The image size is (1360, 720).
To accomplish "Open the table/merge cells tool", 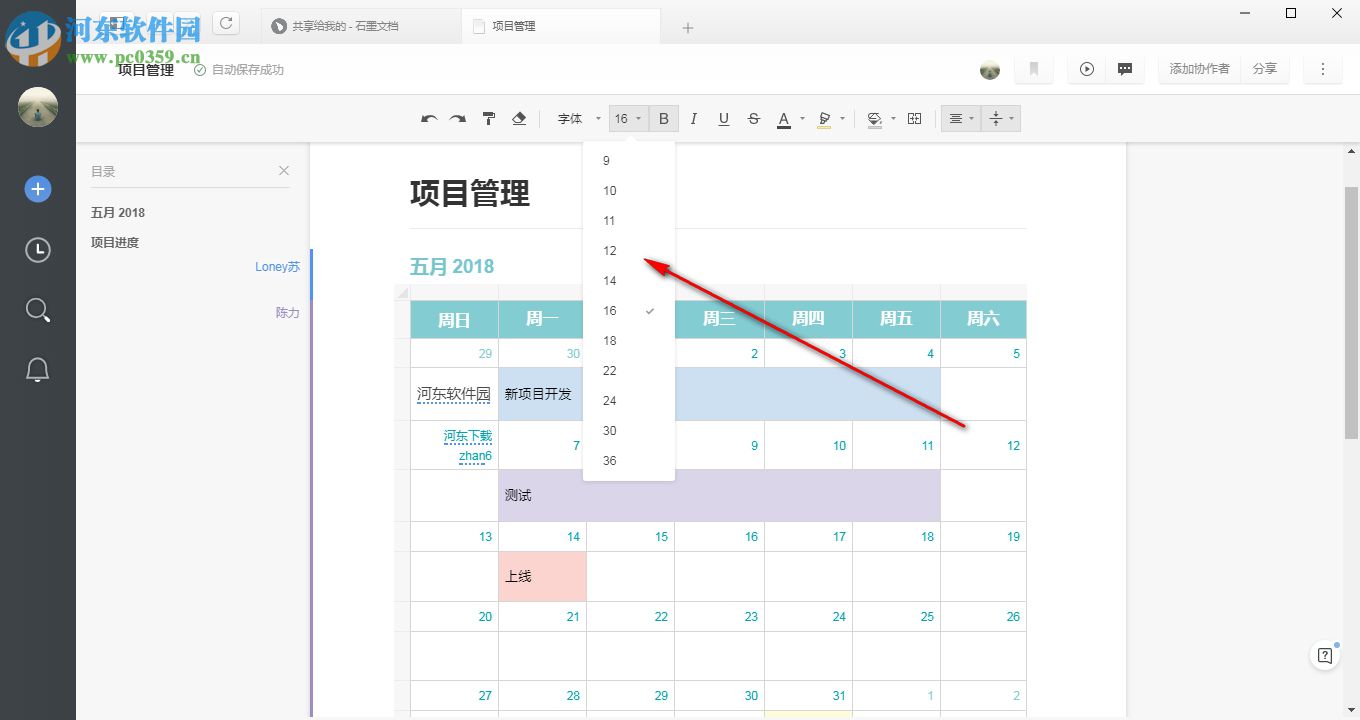I will point(913,118).
